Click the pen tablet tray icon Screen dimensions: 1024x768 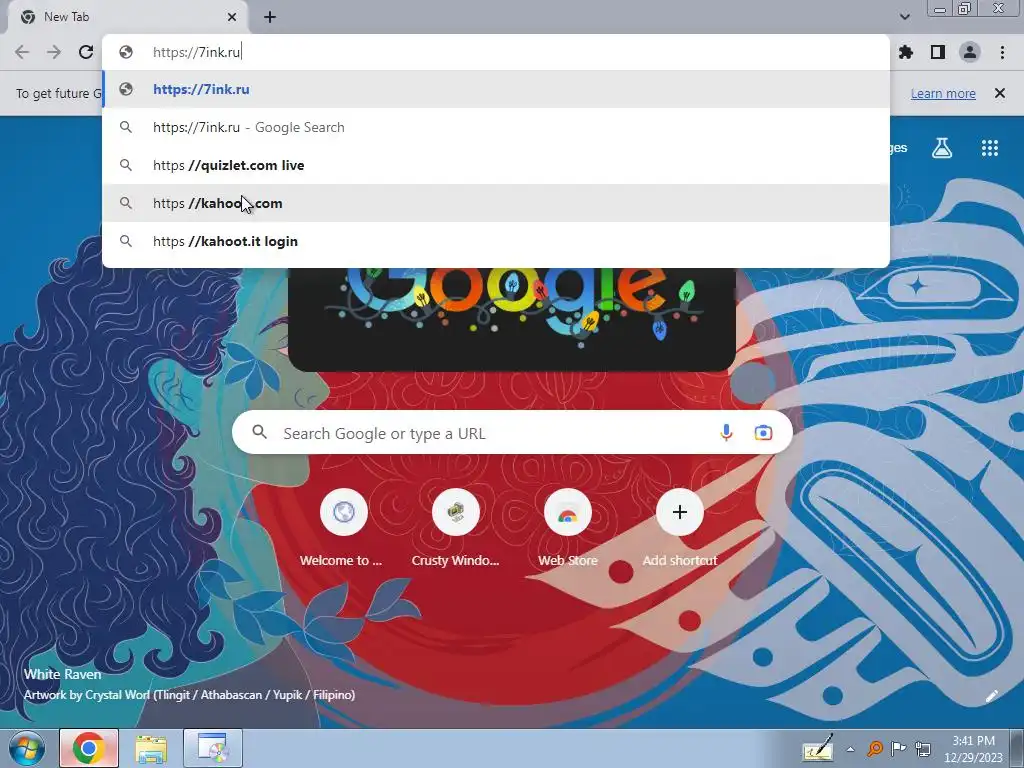pyautogui.click(x=817, y=748)
